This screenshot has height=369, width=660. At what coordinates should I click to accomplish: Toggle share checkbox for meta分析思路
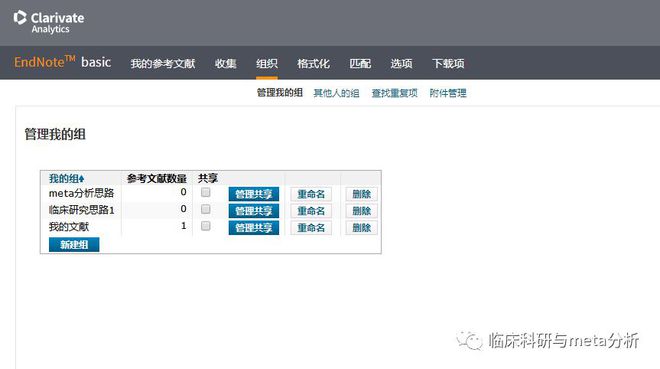click(x=205, y=192)
